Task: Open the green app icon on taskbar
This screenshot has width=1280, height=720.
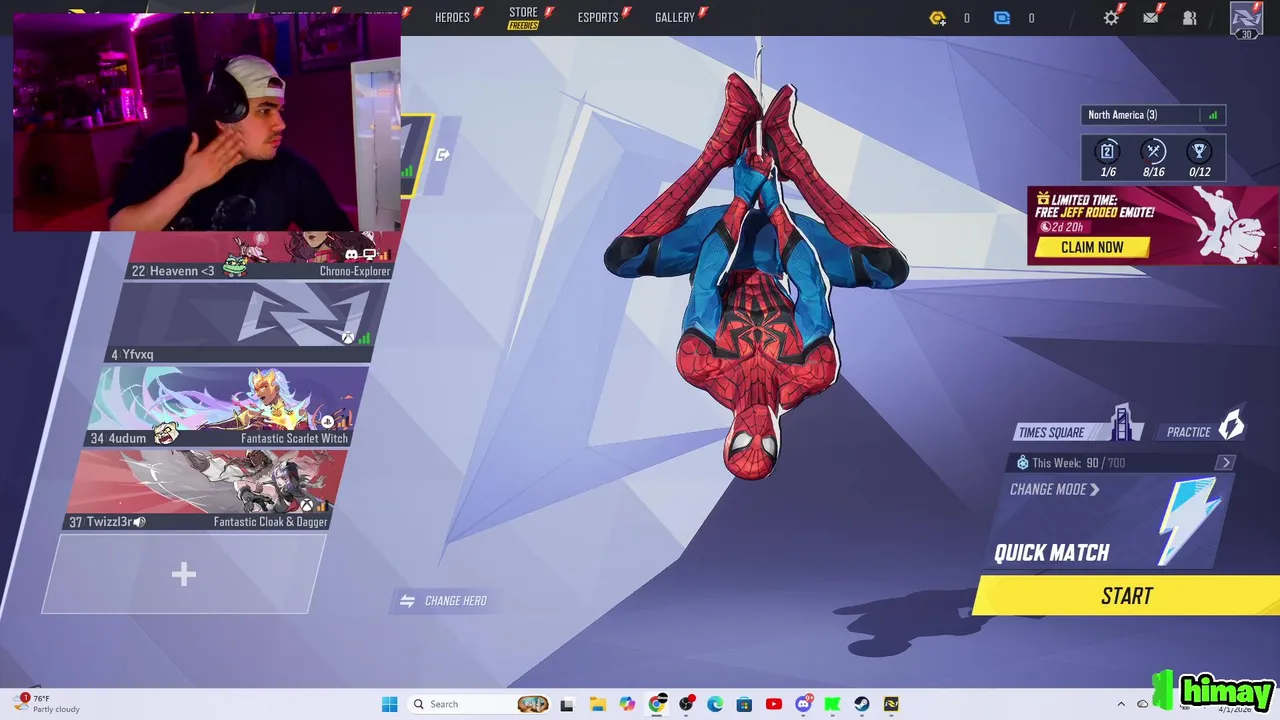Action: [832, 704]
